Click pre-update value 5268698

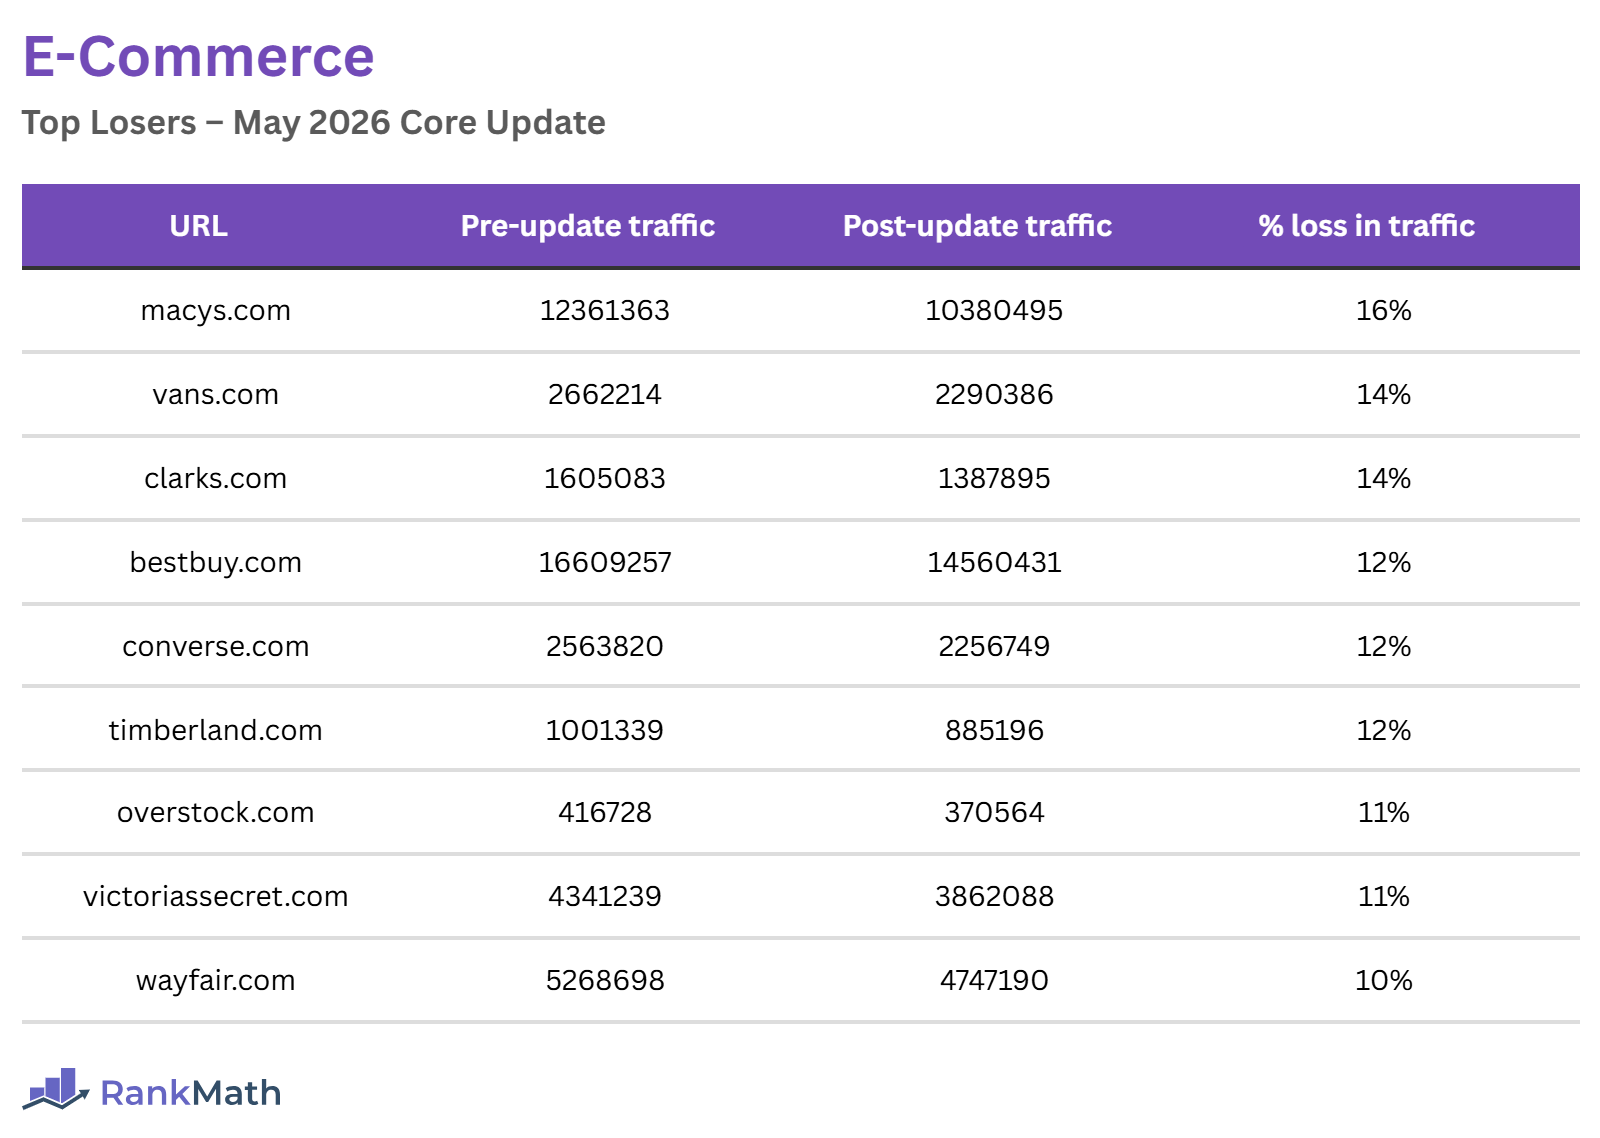click(x=605, y=981)
